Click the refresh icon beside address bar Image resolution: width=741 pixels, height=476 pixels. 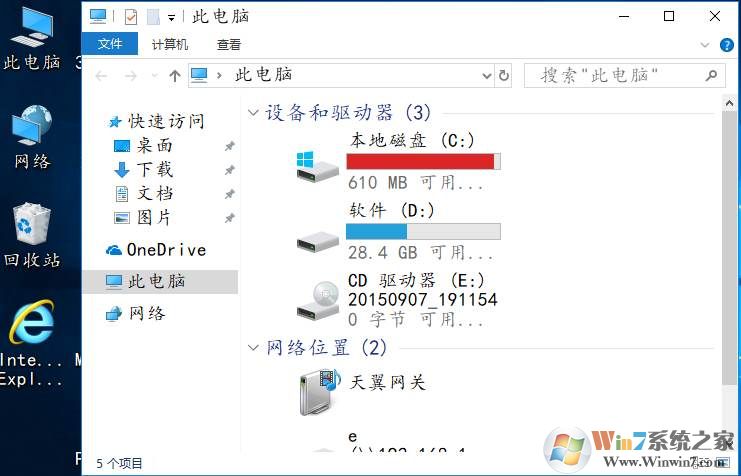(504, 75)
